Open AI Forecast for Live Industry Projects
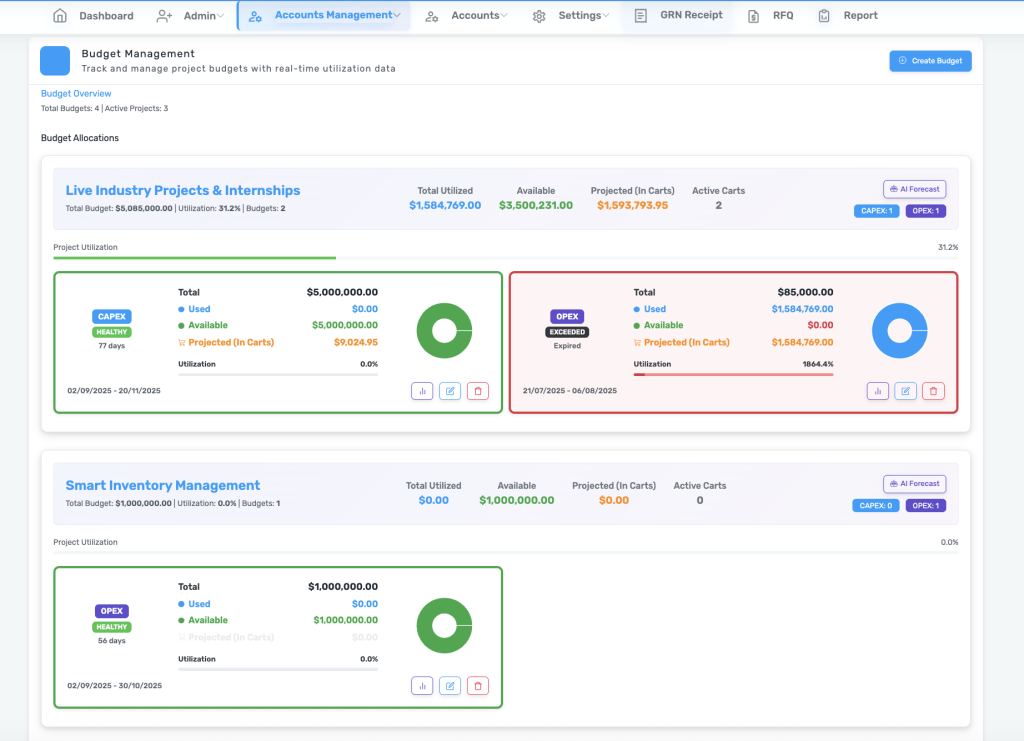1024x741 pixels. click(914, 189)
